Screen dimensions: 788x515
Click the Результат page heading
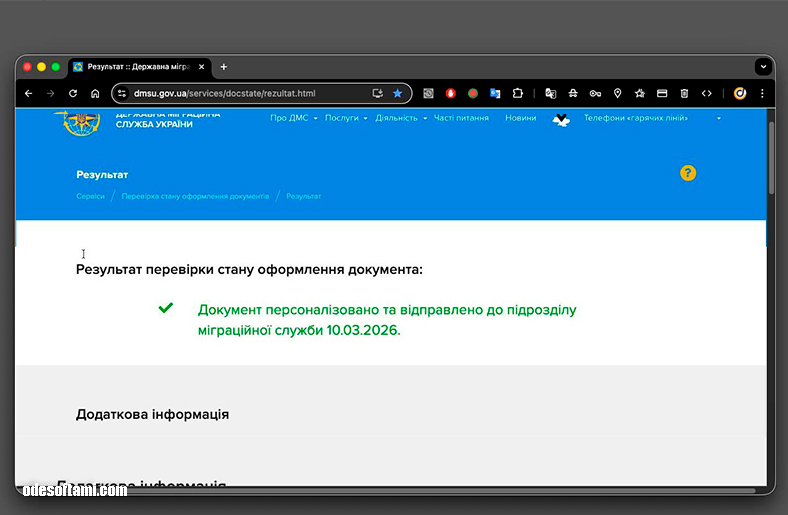(x=102, y=175)
